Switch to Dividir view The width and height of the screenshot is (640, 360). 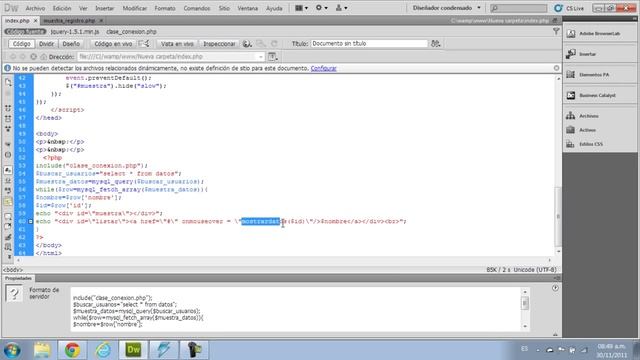pyautogui.click(x=46, y=44)
